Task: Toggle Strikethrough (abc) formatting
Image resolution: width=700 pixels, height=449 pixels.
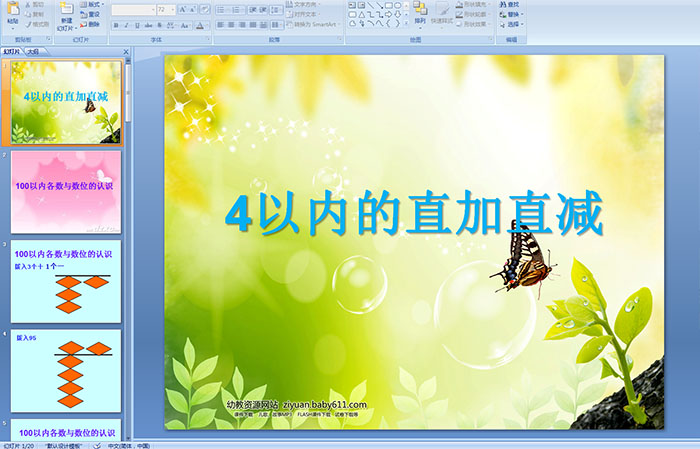Action: pos(148,25)
